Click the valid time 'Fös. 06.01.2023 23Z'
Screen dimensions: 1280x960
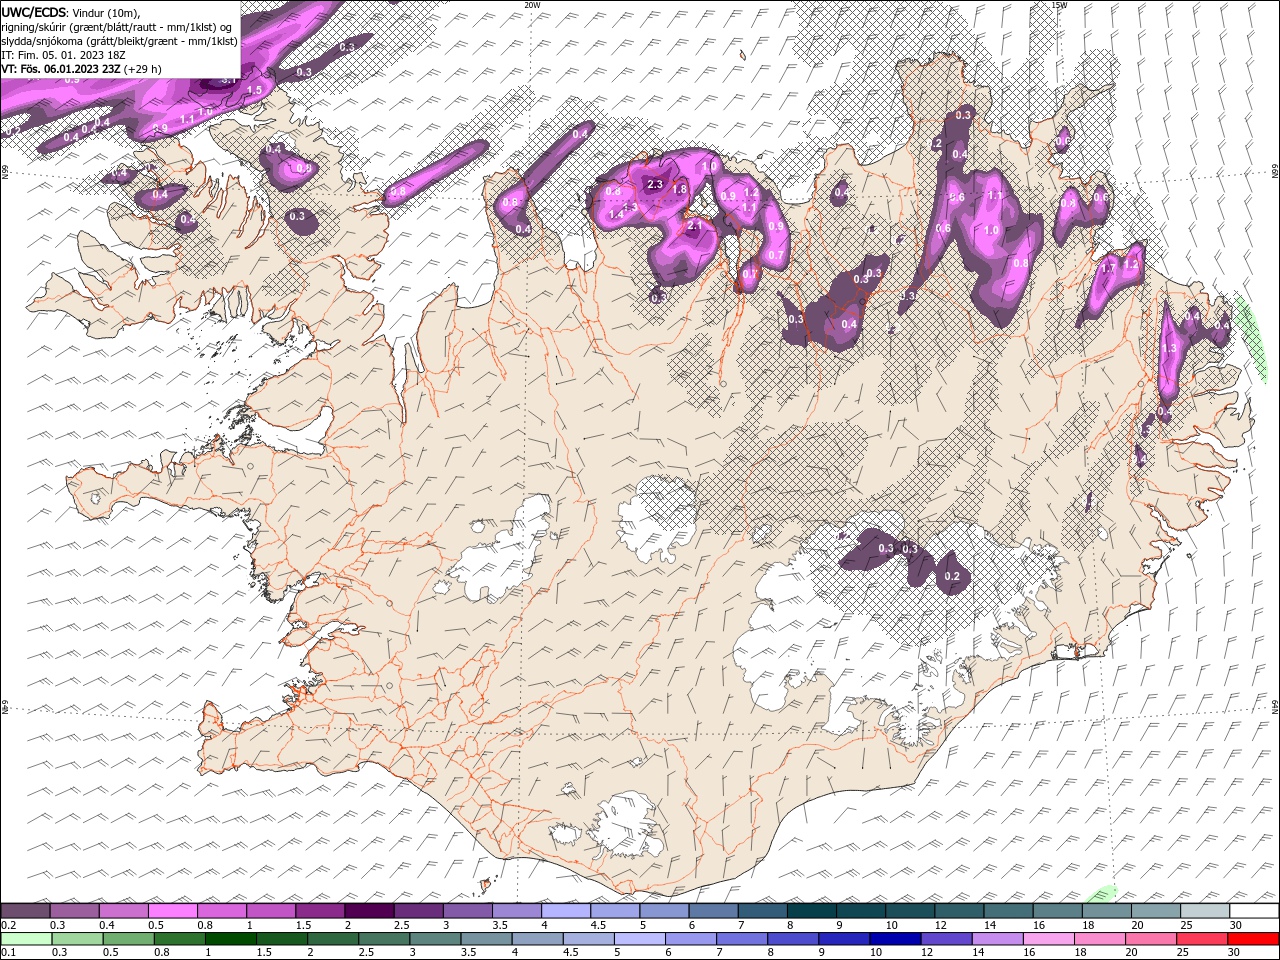click(71, 69)
